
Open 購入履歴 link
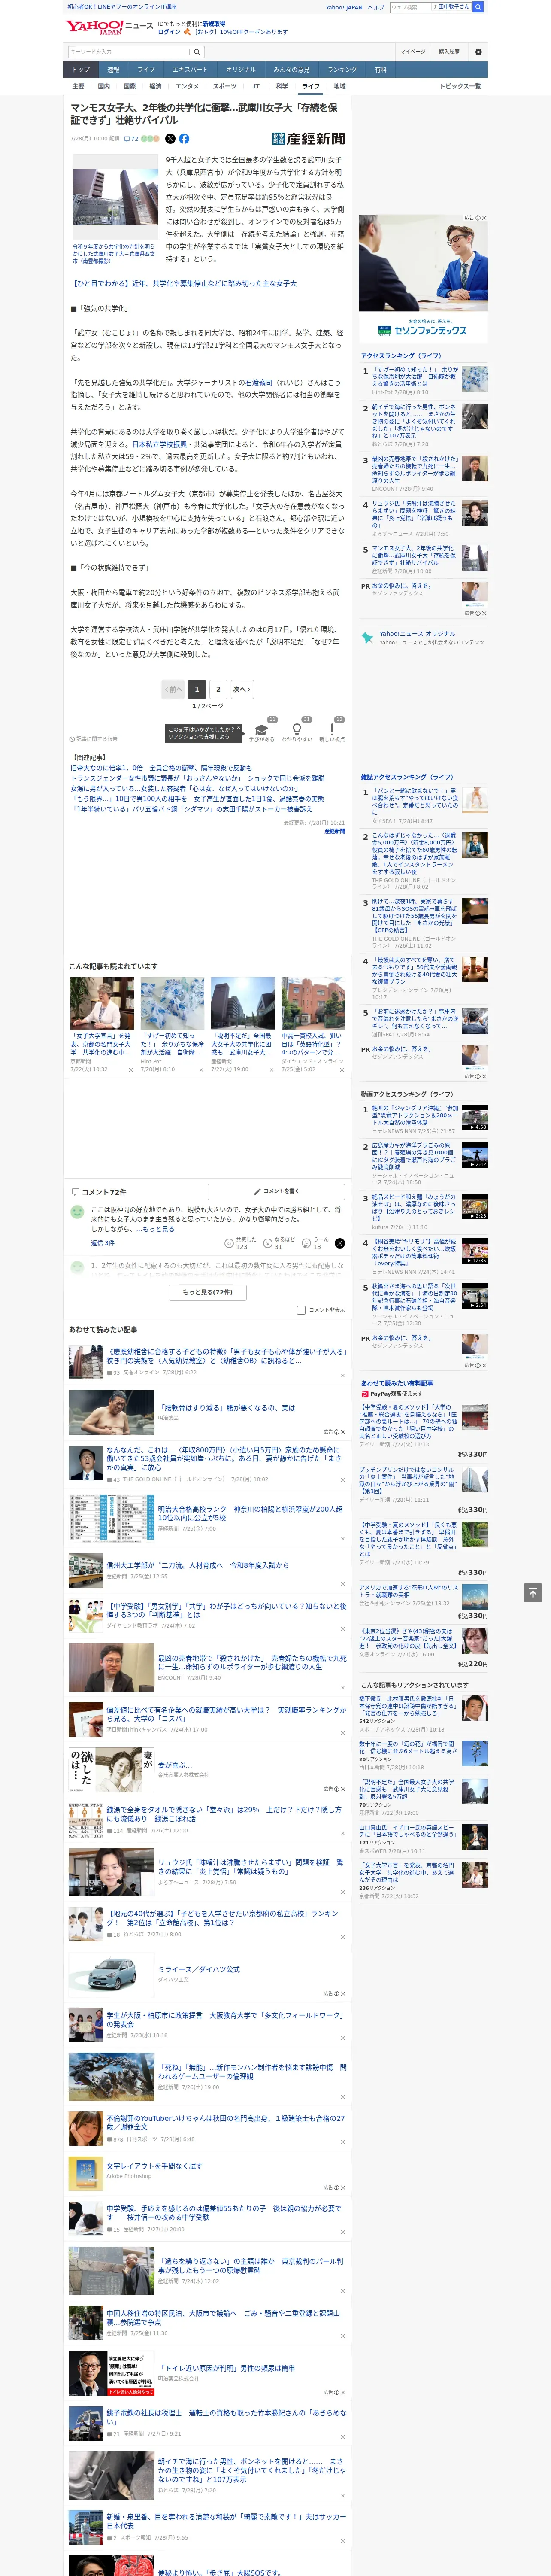(x=449, y=51)
